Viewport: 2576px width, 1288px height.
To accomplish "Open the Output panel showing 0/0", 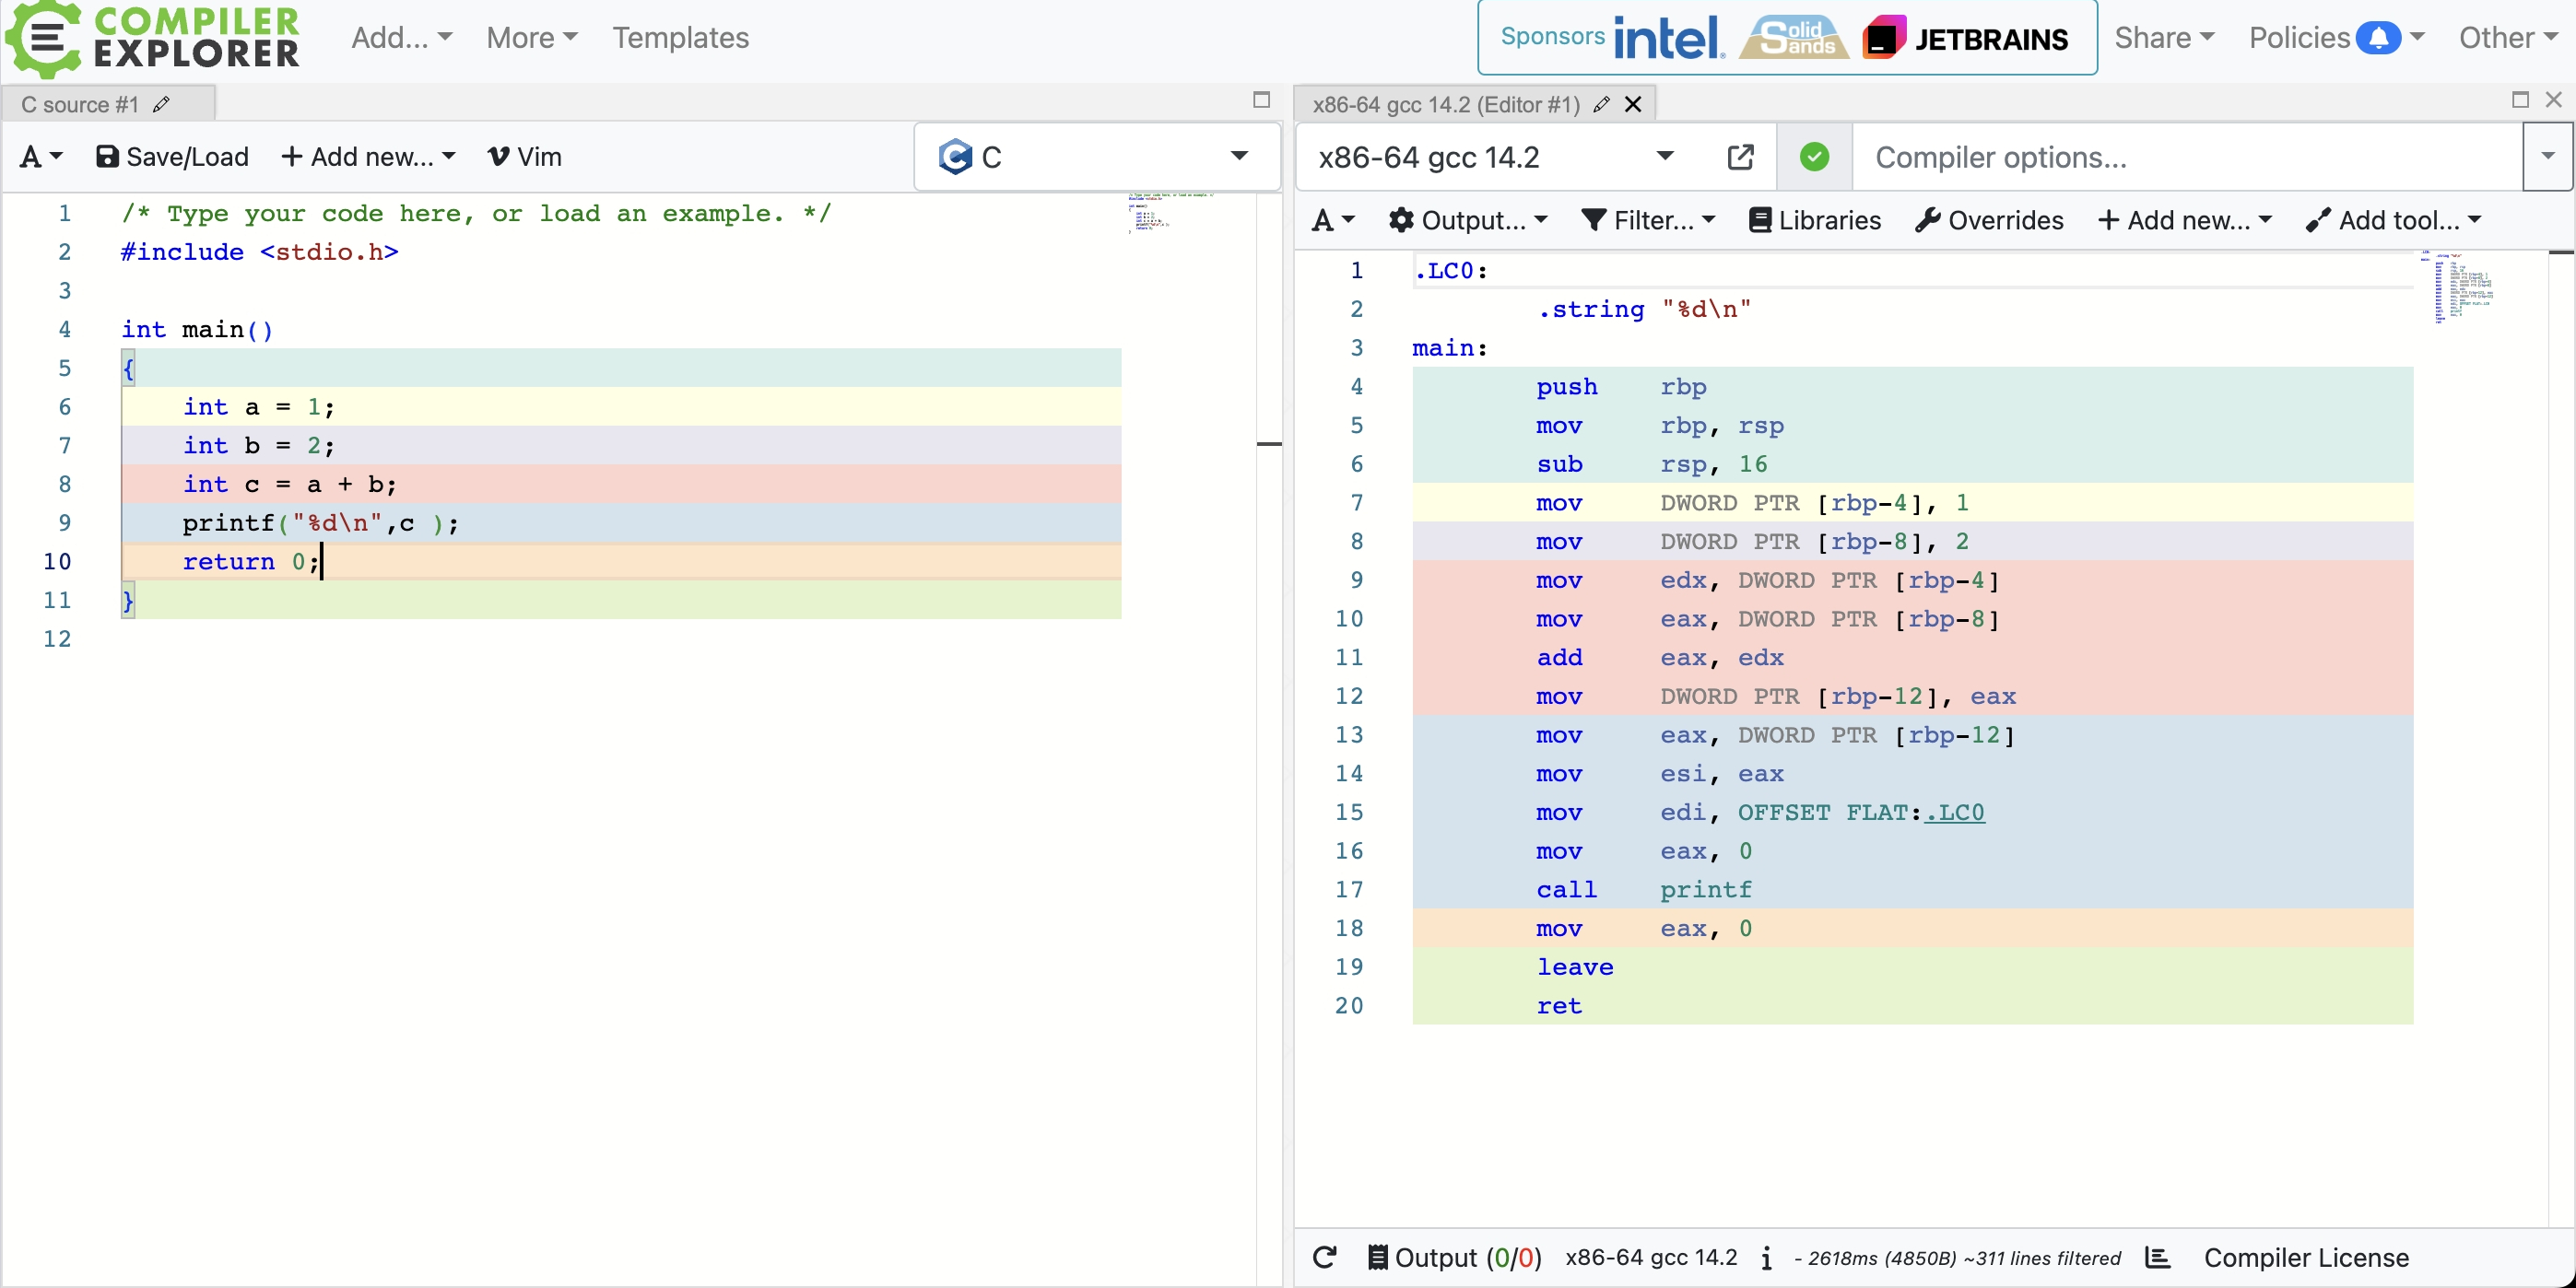I will [1454, 1257].
